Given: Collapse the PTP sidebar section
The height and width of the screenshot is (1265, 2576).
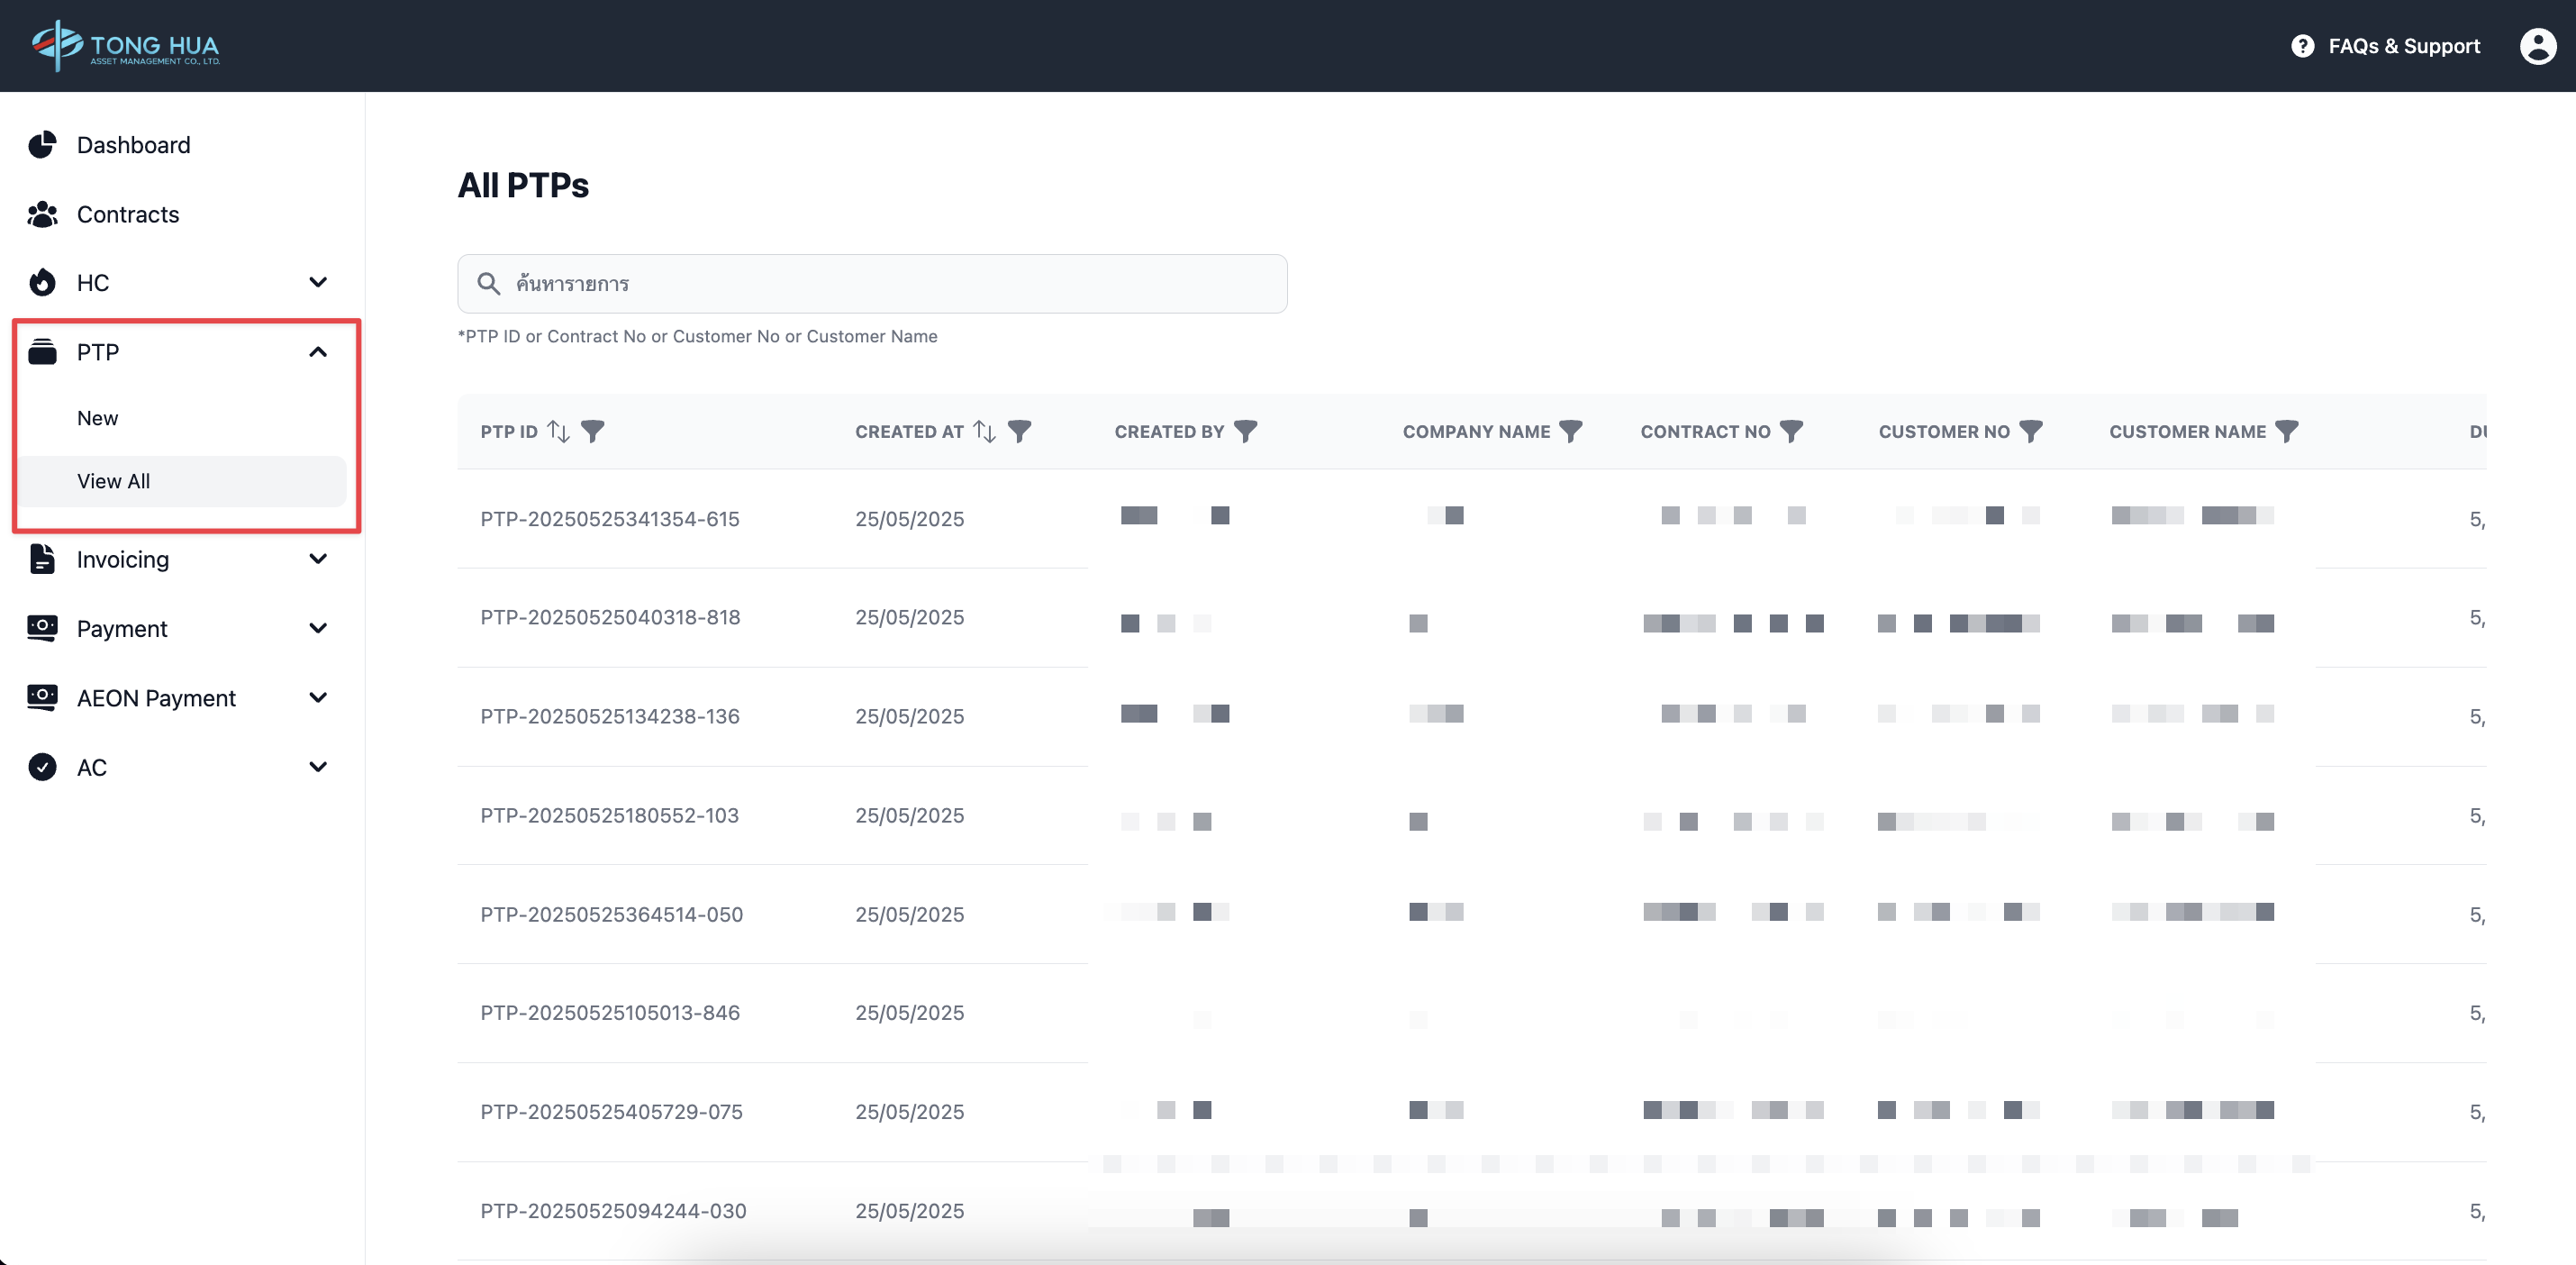Looking at the screenshot, I should click(318, 352).
